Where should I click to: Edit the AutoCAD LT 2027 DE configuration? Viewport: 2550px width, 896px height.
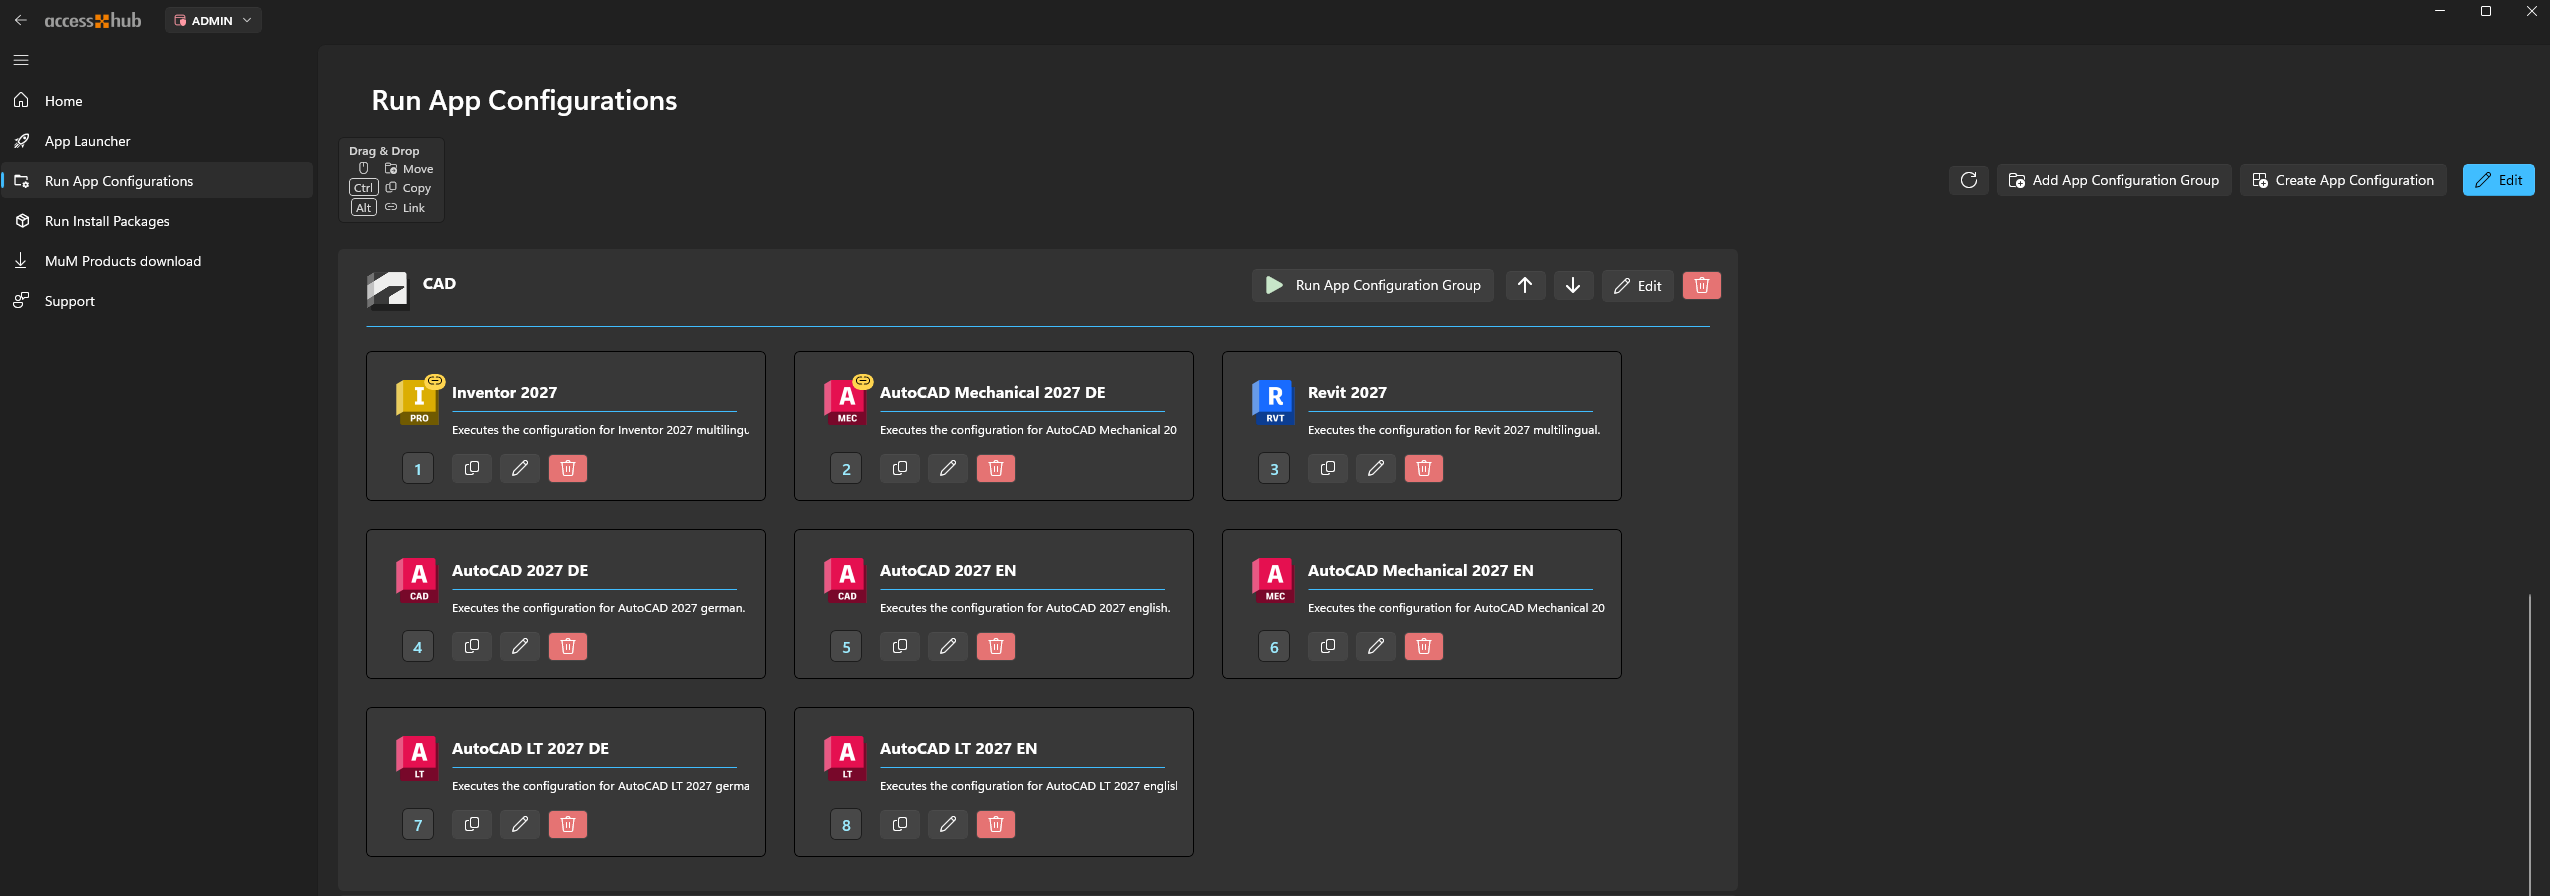coord(520,824)
